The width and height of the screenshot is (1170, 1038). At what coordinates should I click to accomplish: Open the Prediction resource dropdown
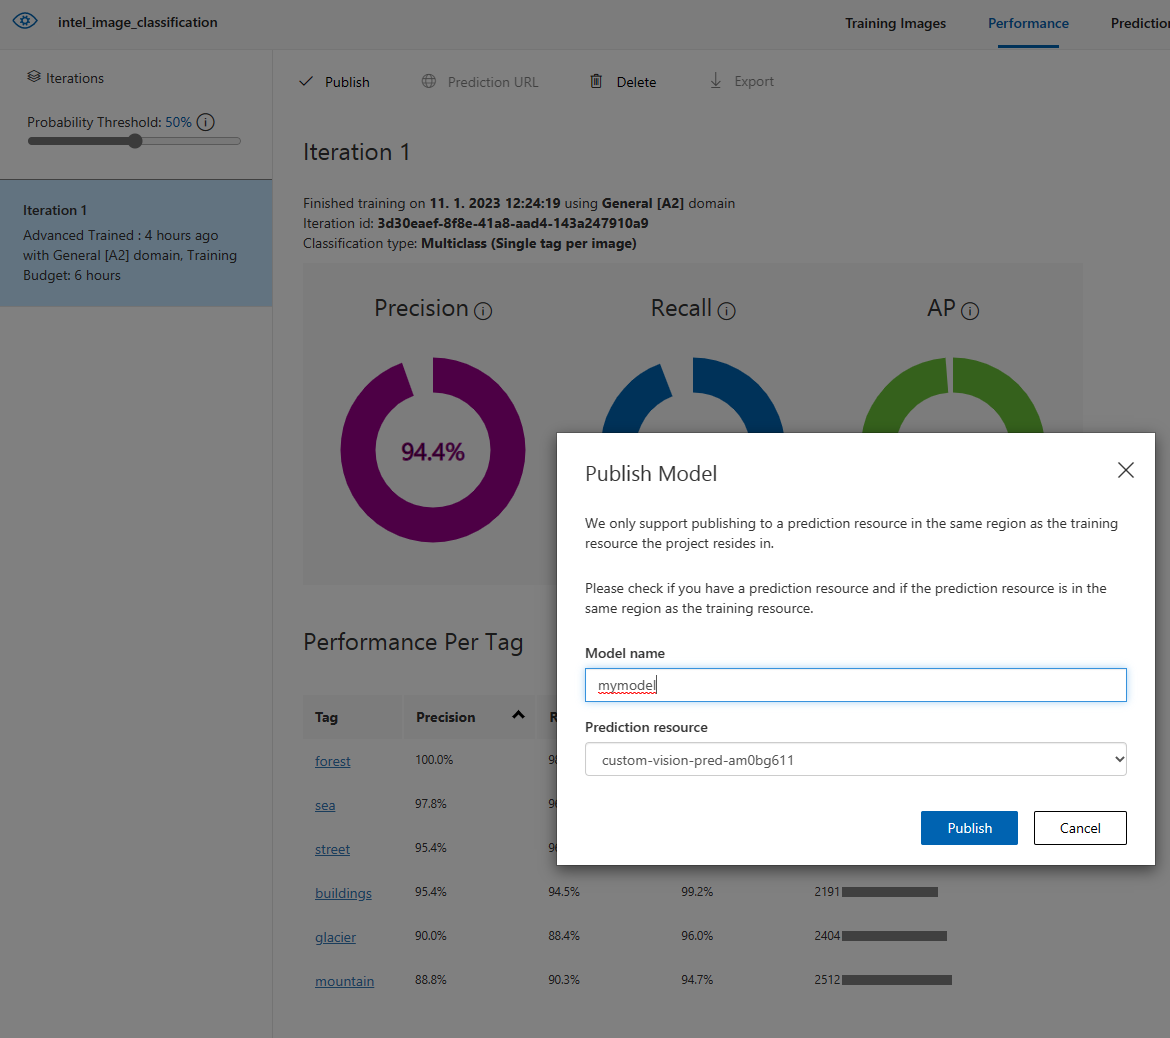pyautogui.click(x=855, y=760)
